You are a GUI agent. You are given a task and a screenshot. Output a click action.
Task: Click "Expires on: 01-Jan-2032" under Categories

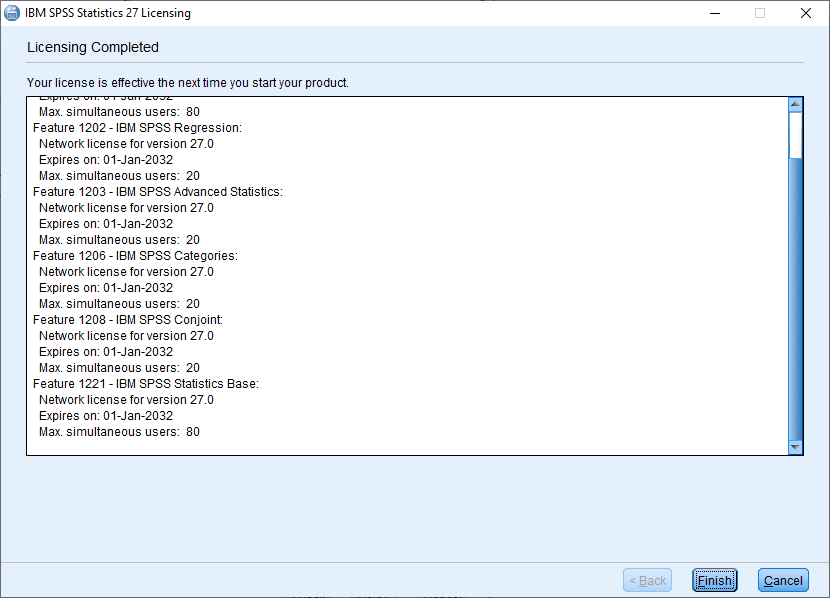point(106,288)
